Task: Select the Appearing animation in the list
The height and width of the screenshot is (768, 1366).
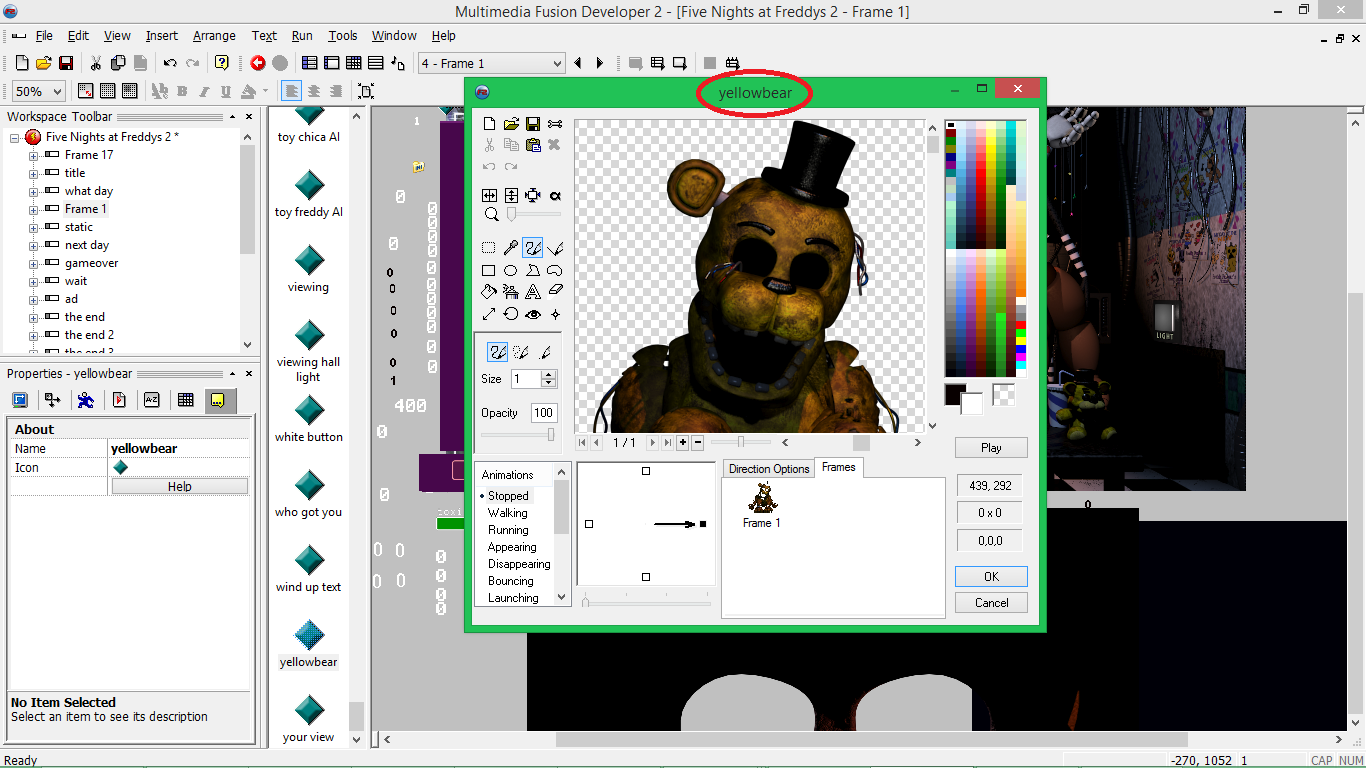Action: [512, 547]
